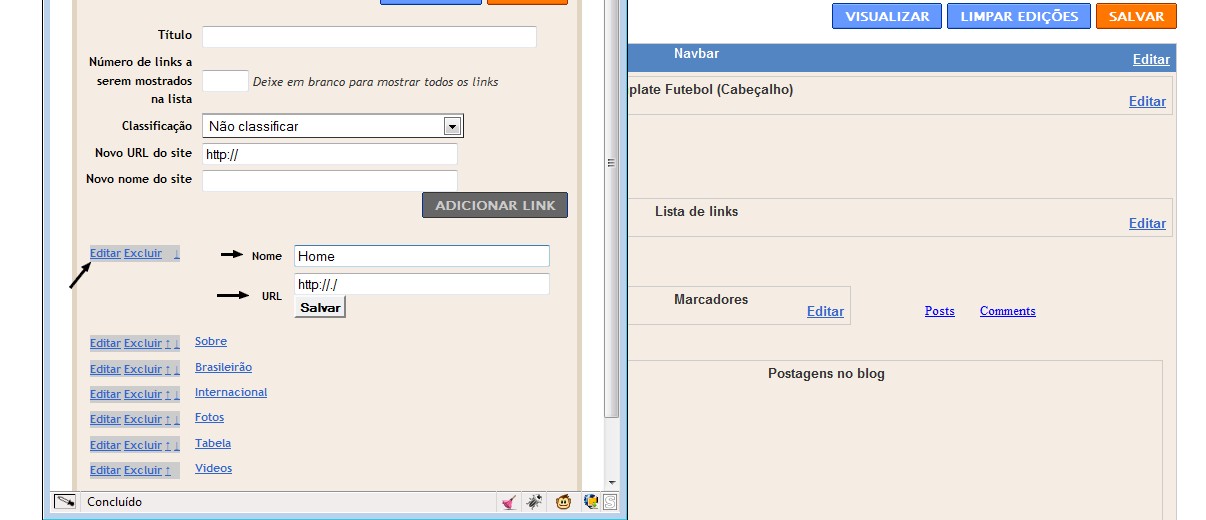Click the bug icon in the status bar
1206x520 pixels.
[x=535, y=502]
